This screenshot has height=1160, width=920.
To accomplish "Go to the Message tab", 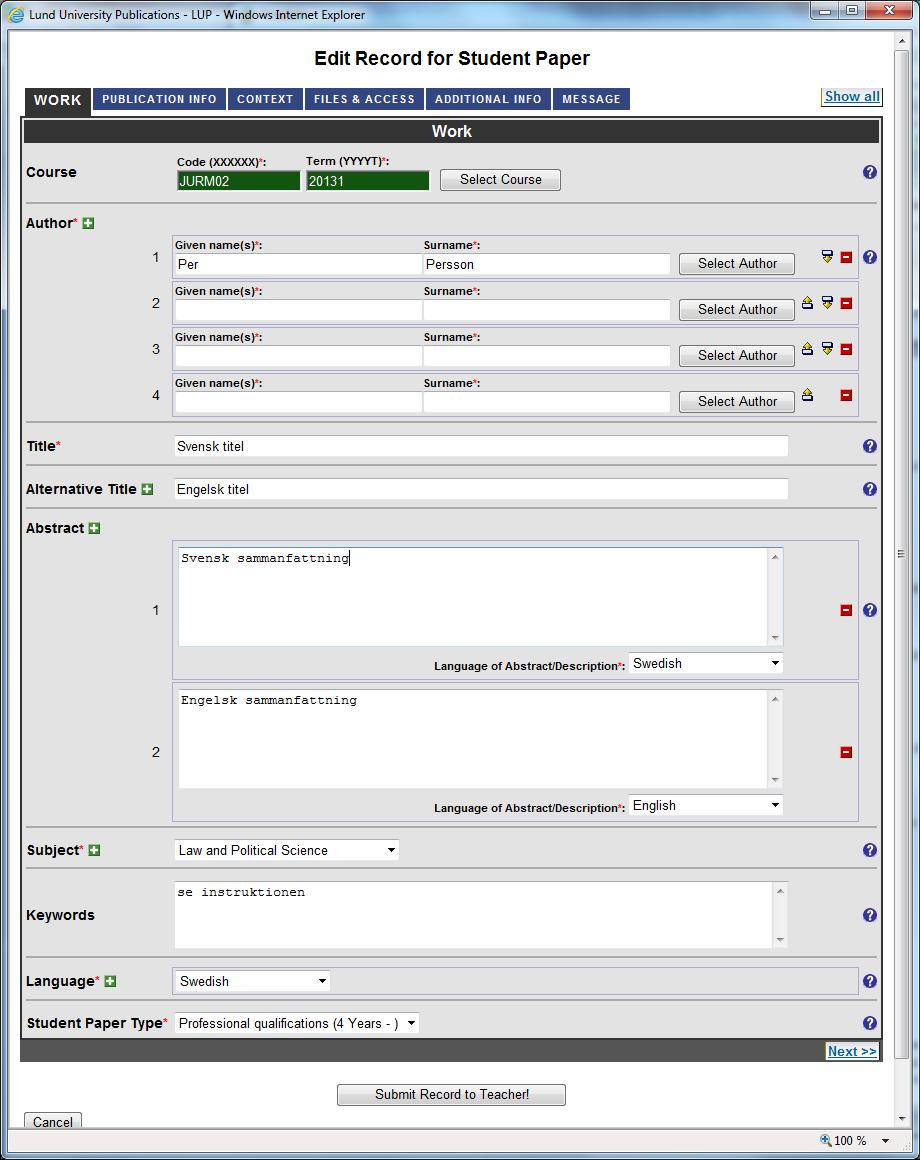I will coord(592,99).
